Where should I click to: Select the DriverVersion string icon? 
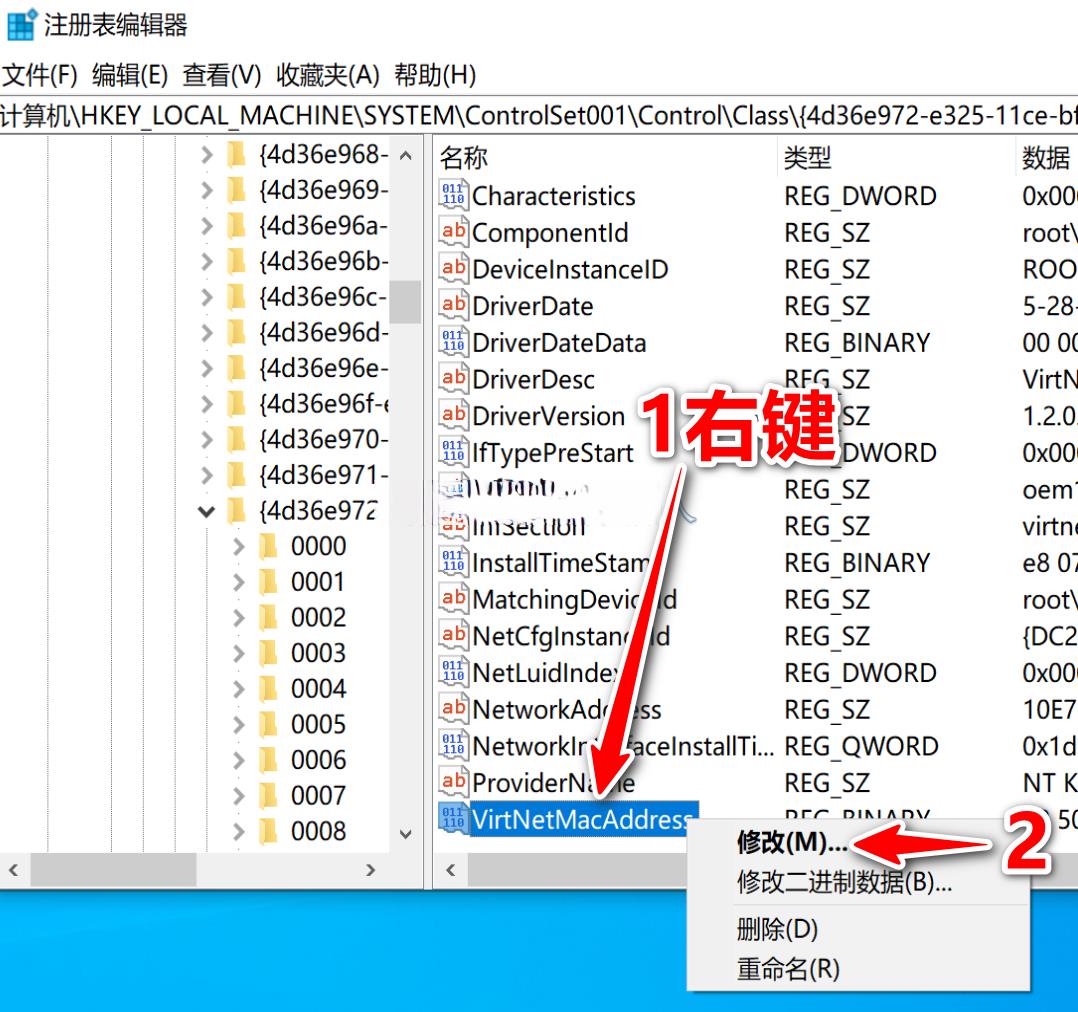453,415
